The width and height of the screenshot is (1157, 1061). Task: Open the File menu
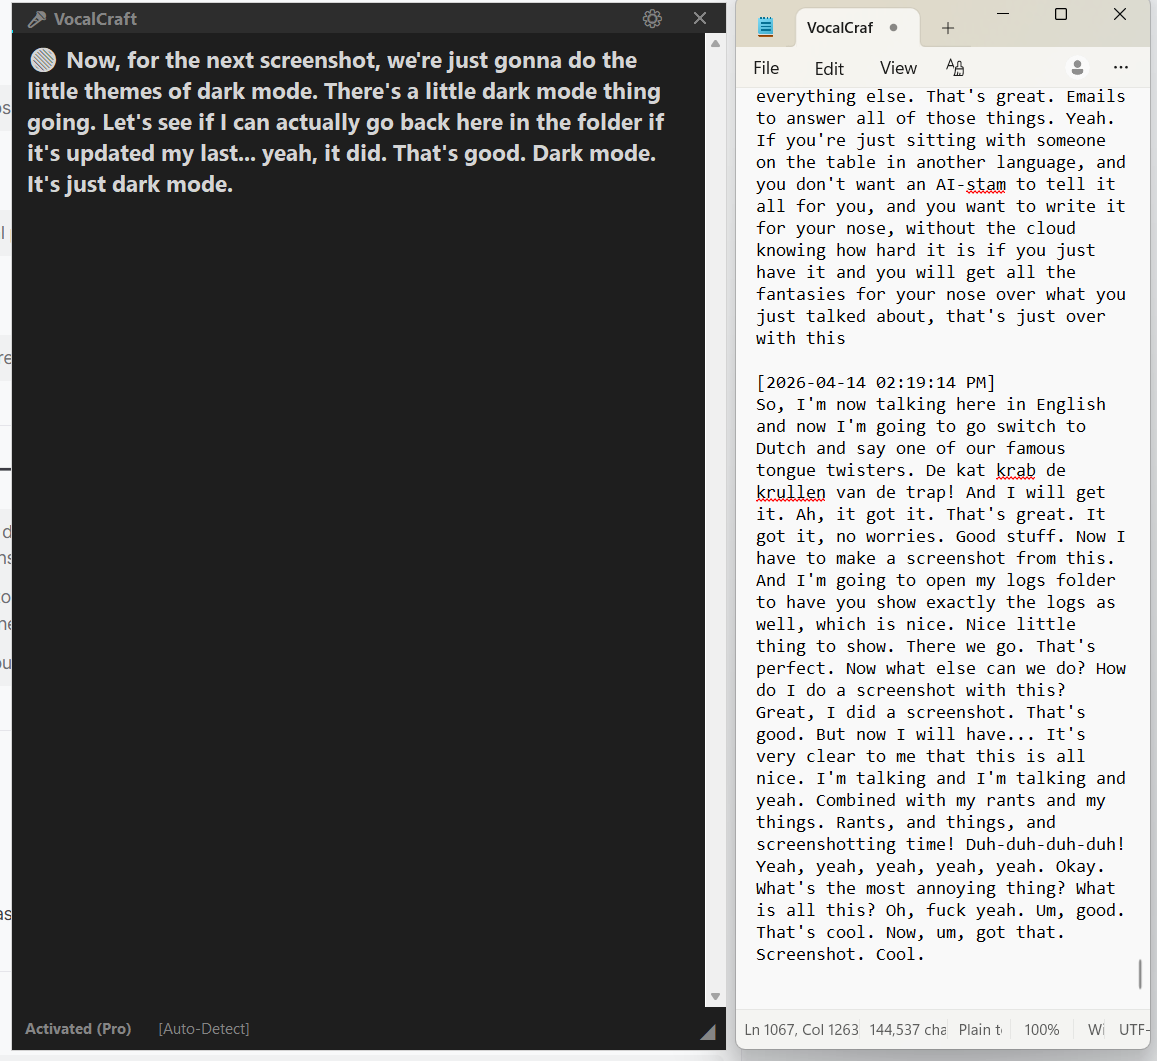pos(765,67)
